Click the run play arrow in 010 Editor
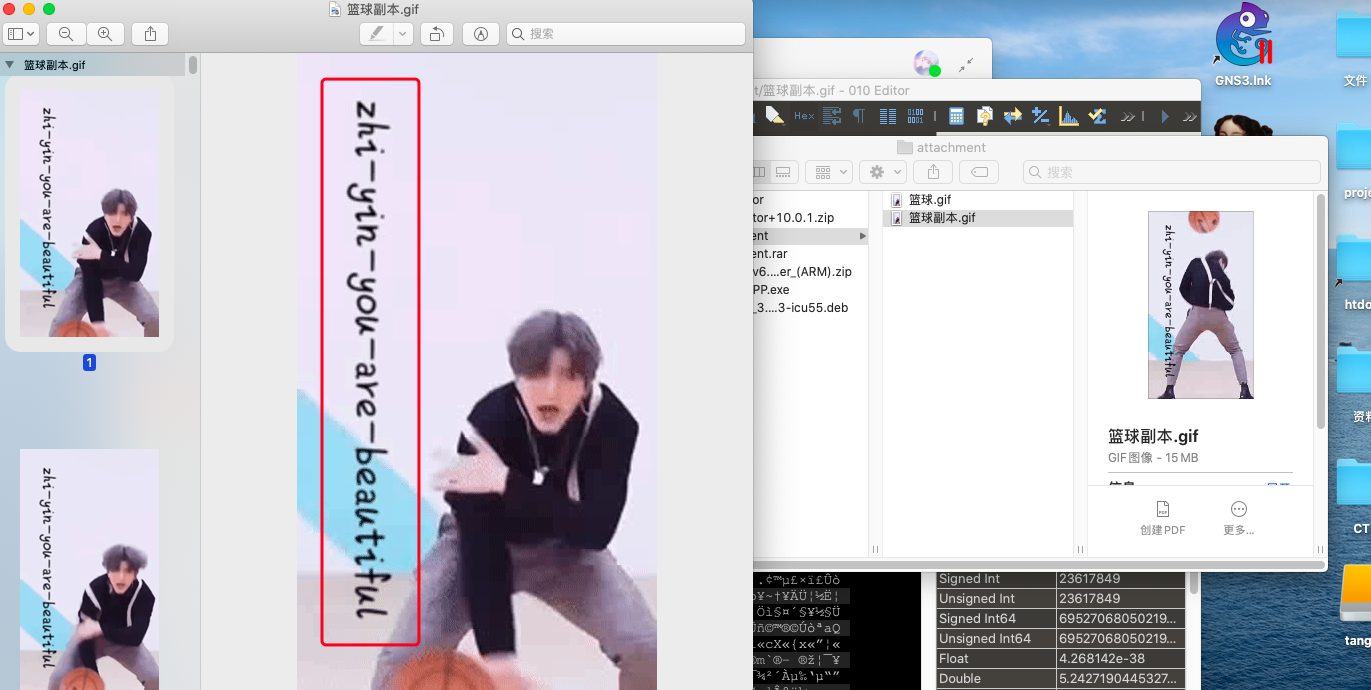Viewport: 1371px width, 690px height. (1164, 117)
